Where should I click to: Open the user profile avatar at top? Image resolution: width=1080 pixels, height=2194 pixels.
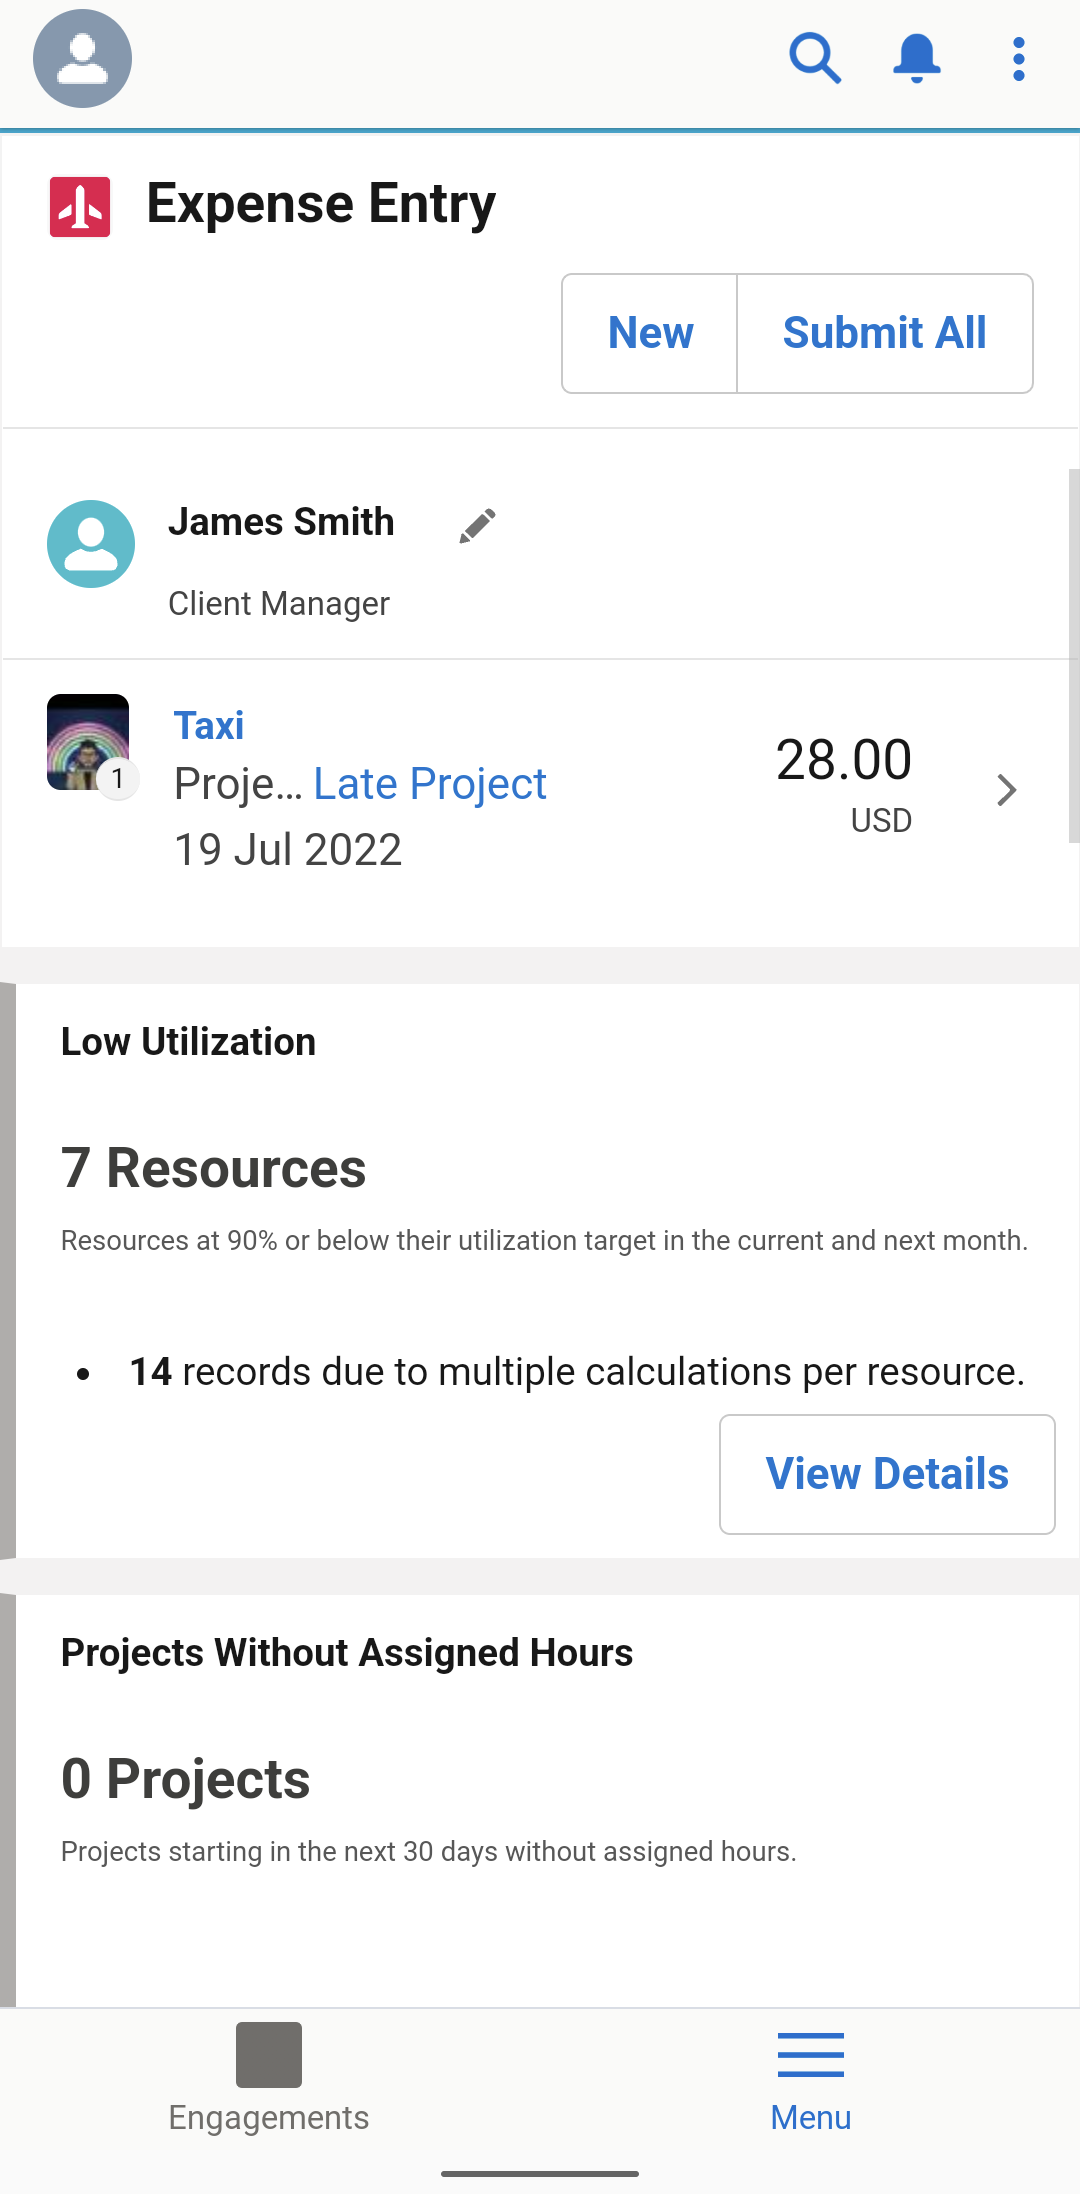coord(82,59)
